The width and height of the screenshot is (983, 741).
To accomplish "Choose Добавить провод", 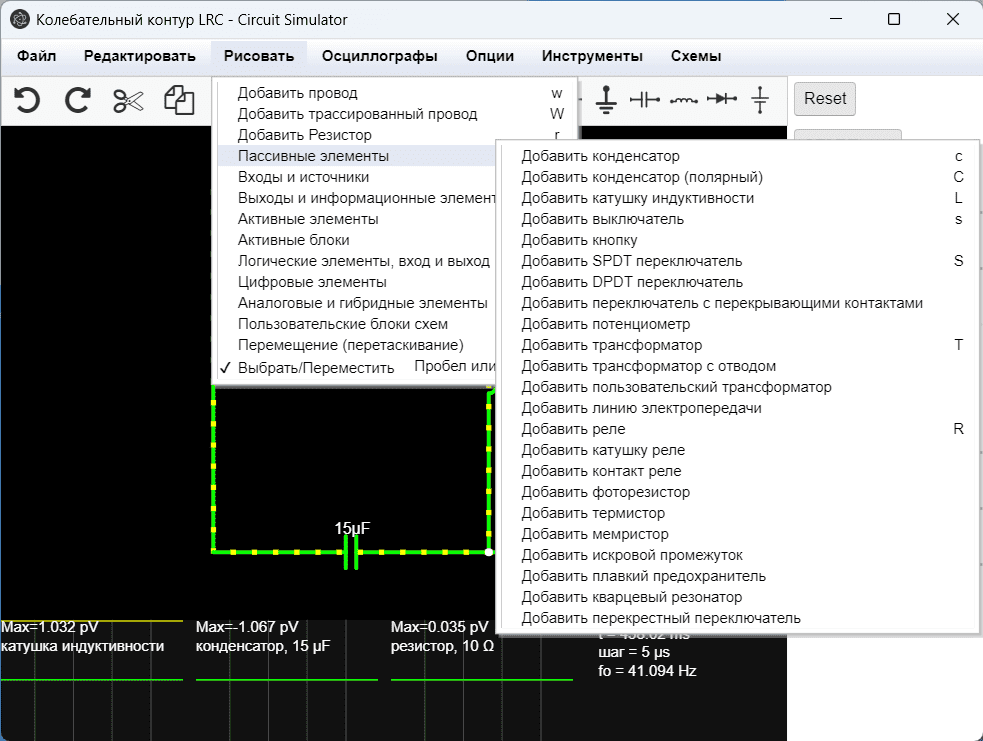I will click(395, 93).
